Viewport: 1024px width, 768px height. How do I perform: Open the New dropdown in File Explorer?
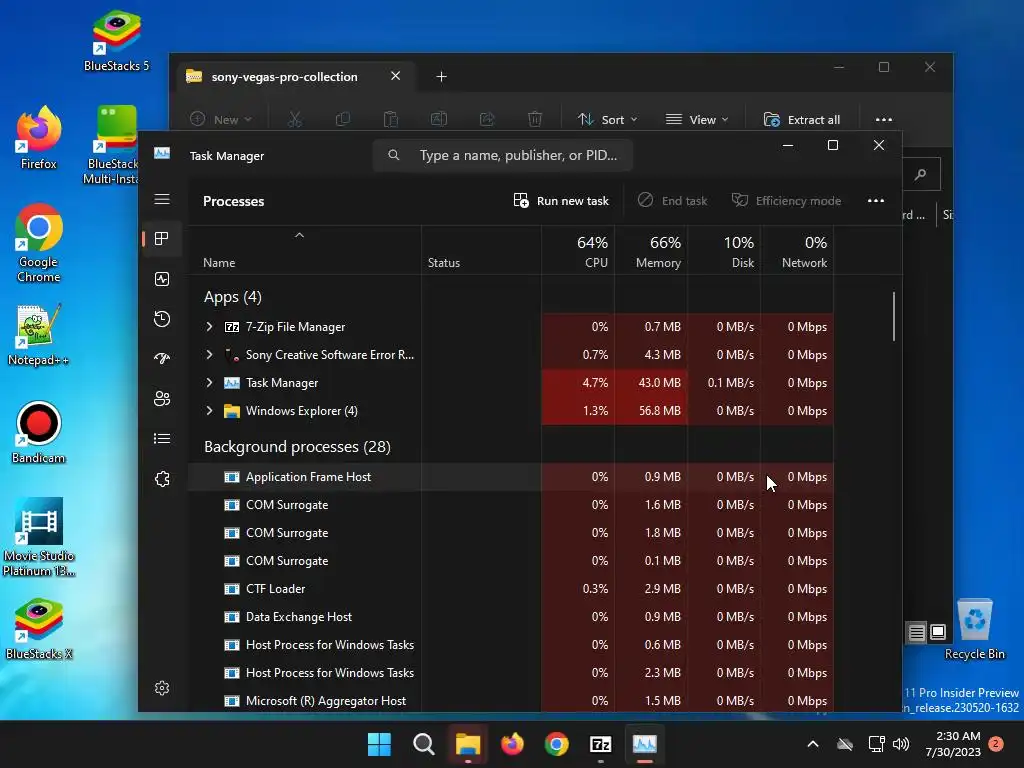pyautogui.click(x=221, y=120)
